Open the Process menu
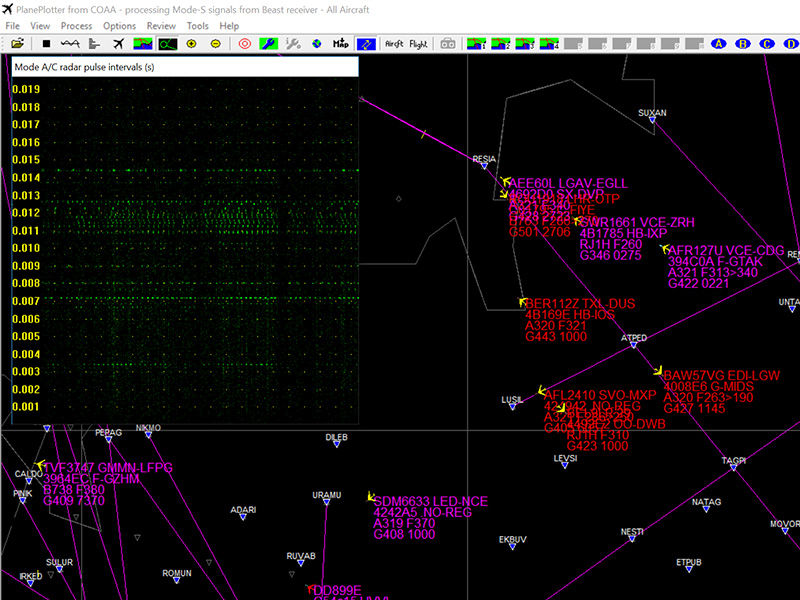The width and height of the screenshot is (800, 600). pos(77,26)
